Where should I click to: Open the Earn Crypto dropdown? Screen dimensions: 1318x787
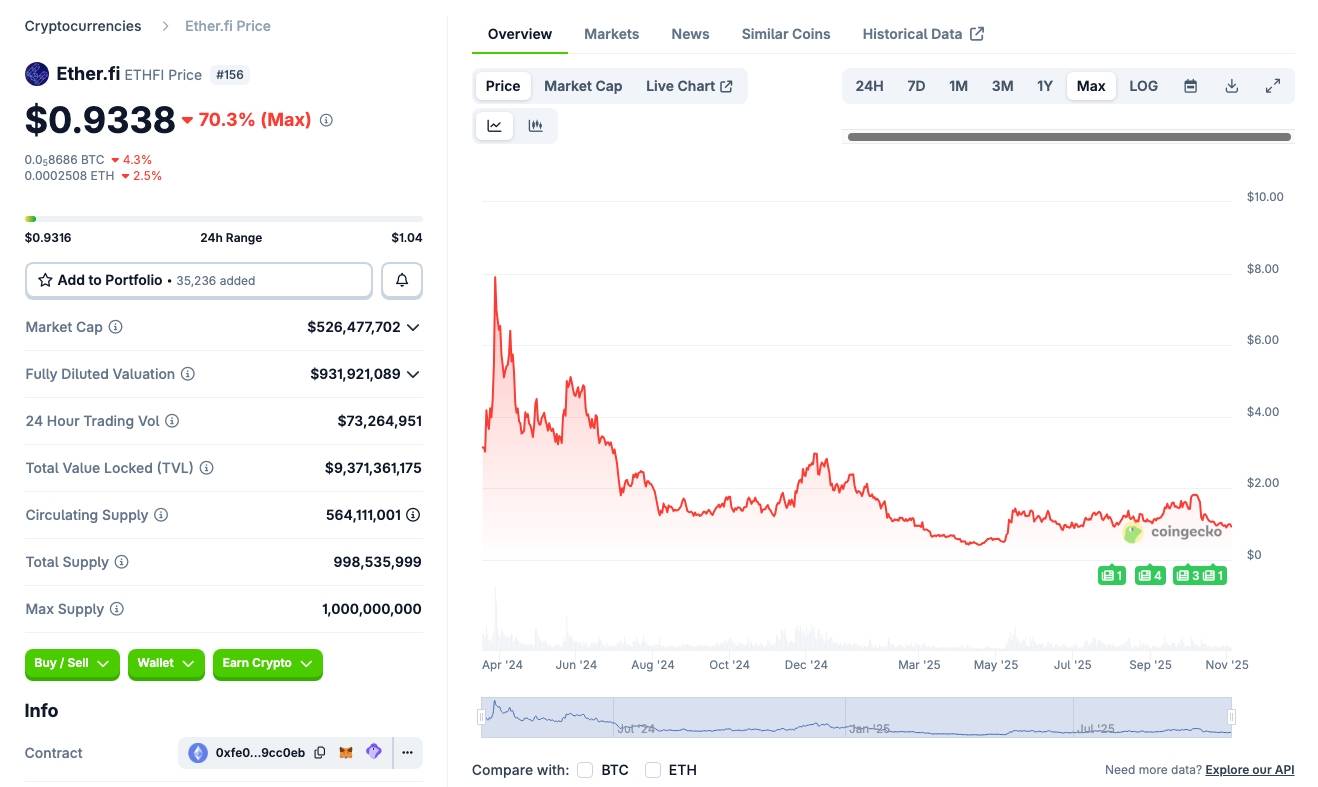click(267, 664)
